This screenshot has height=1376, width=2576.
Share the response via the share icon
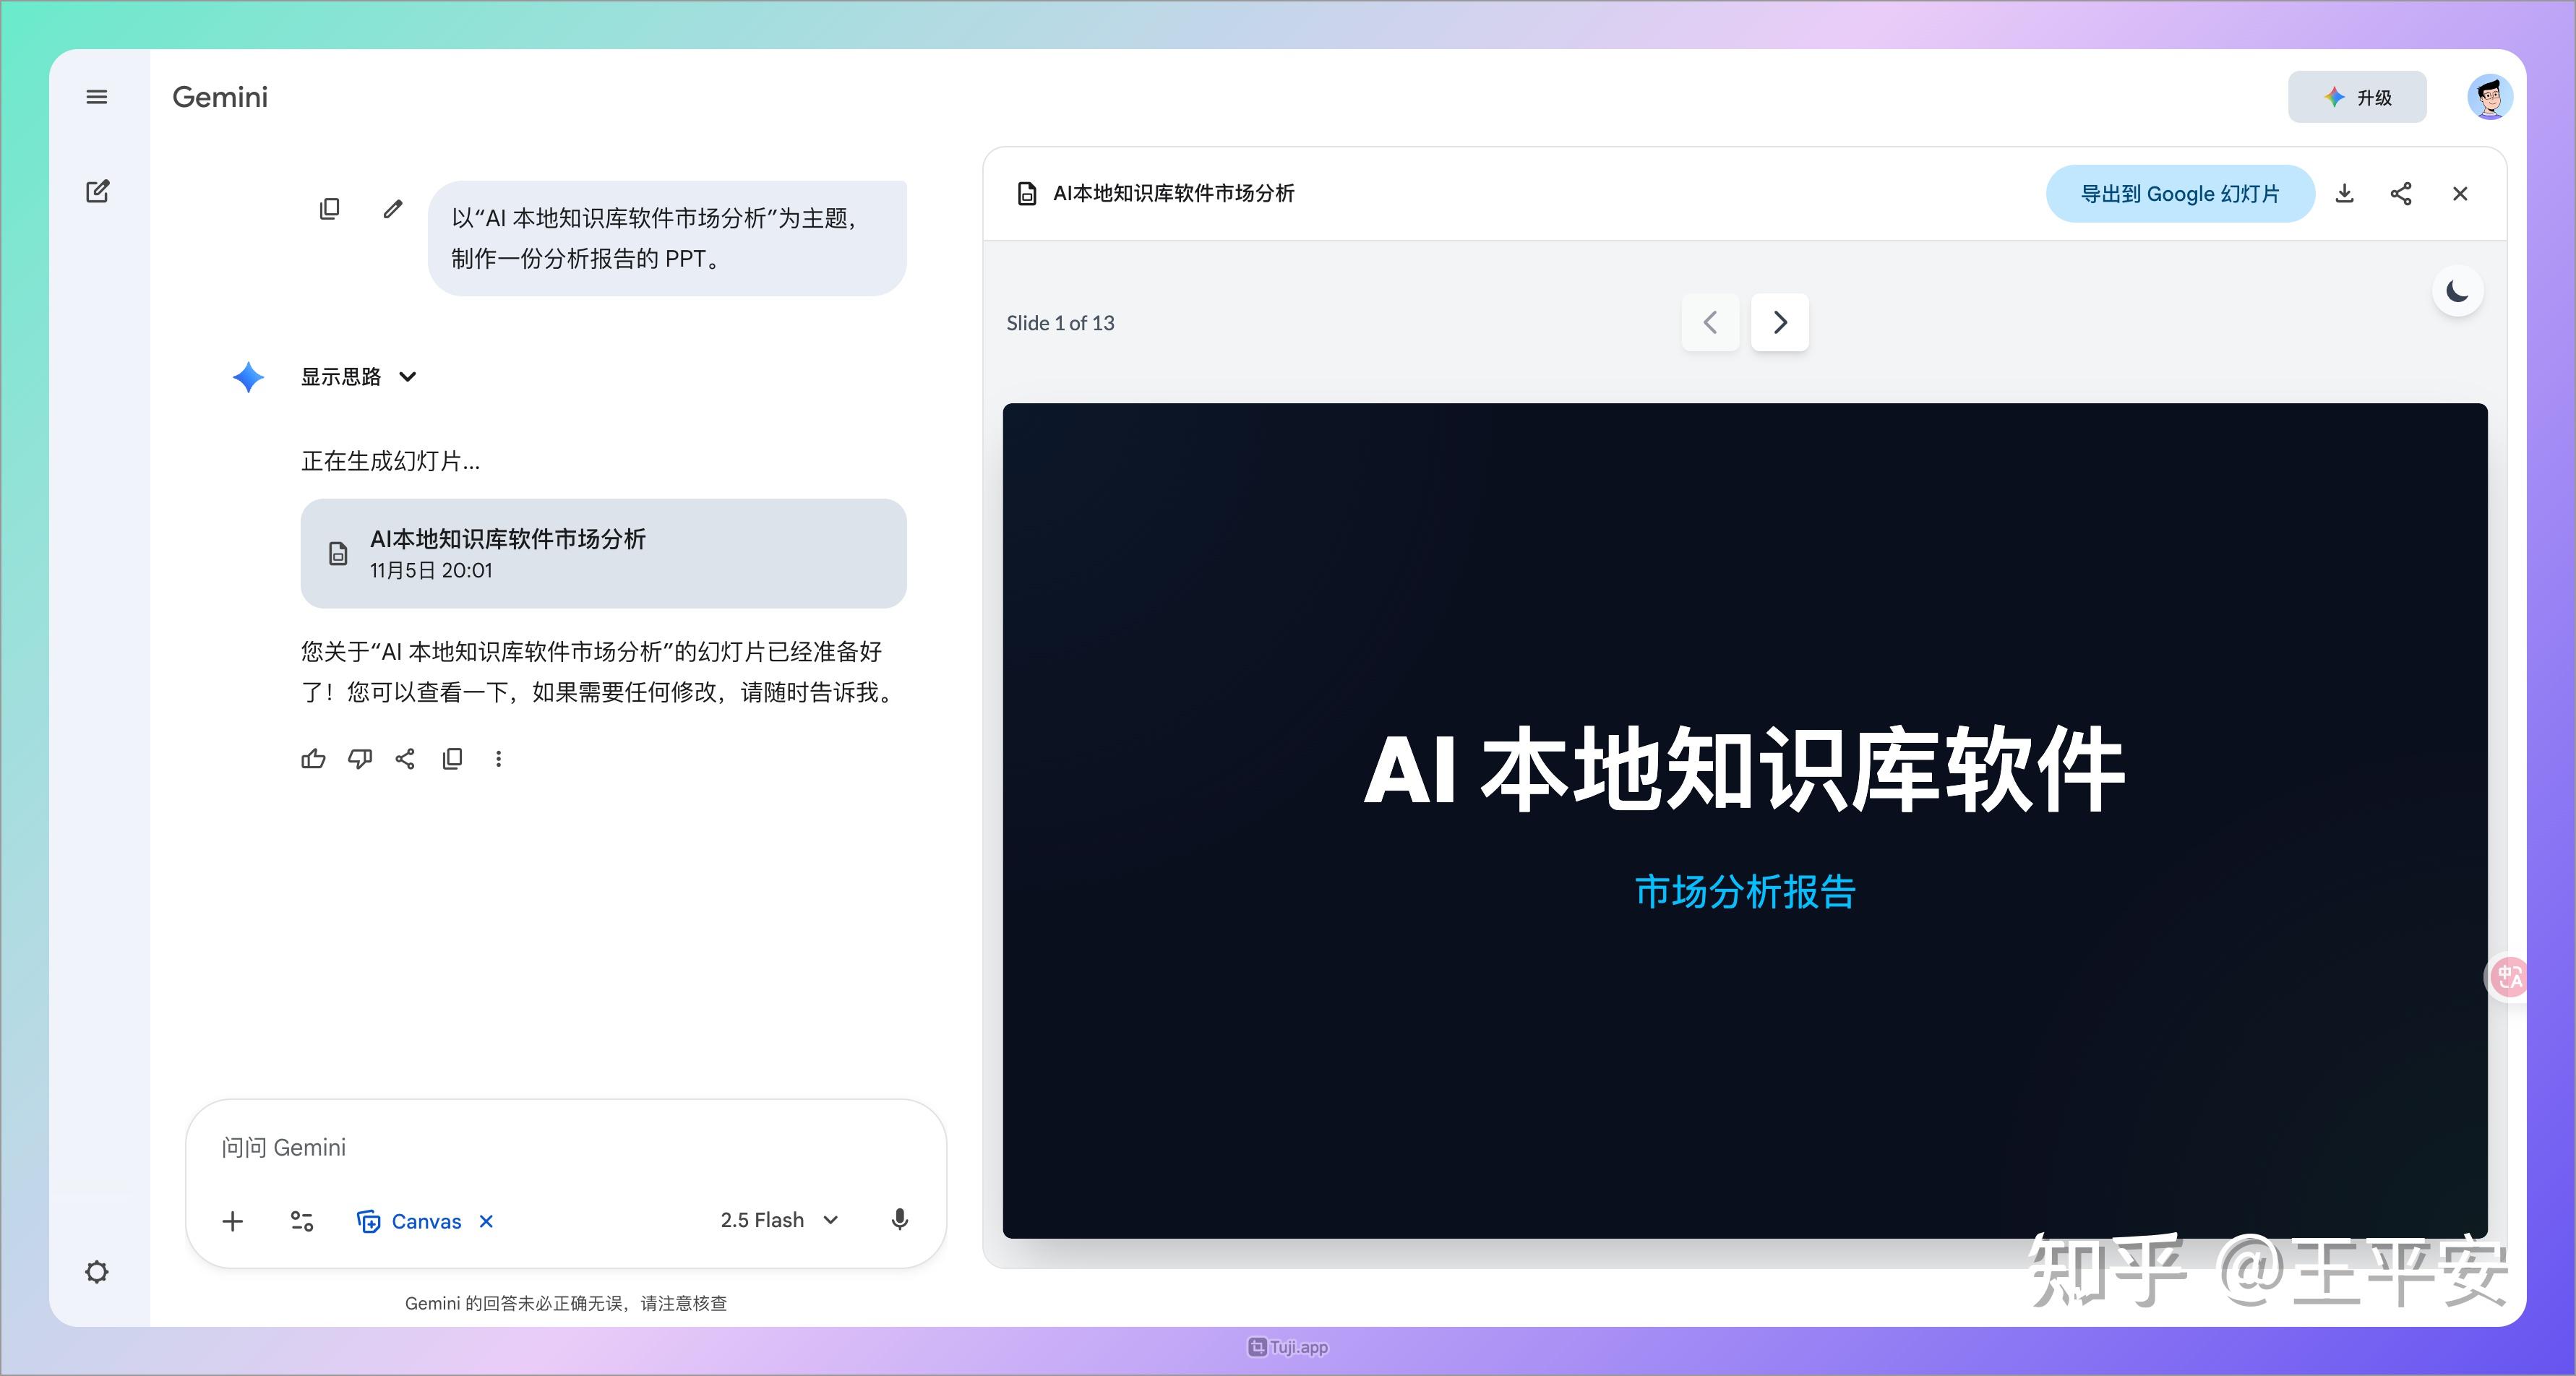coord(406,760)
